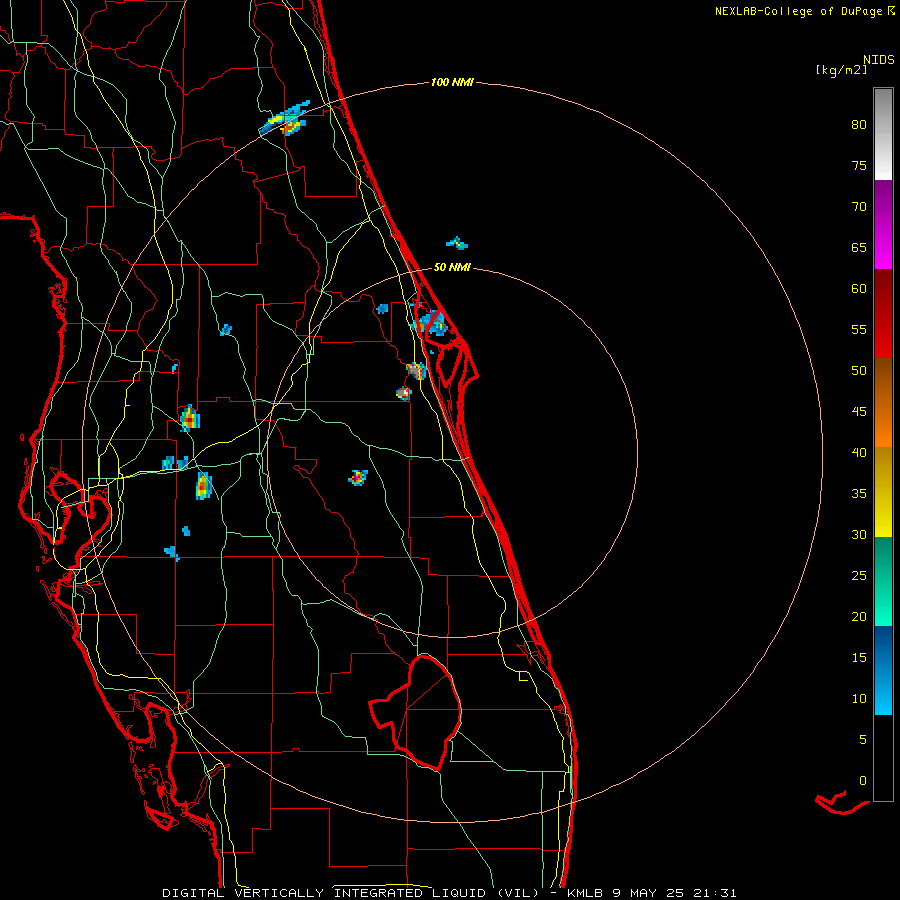Select the blue segment of the color scale
900x900 pixels.
(x=883, y=670)
